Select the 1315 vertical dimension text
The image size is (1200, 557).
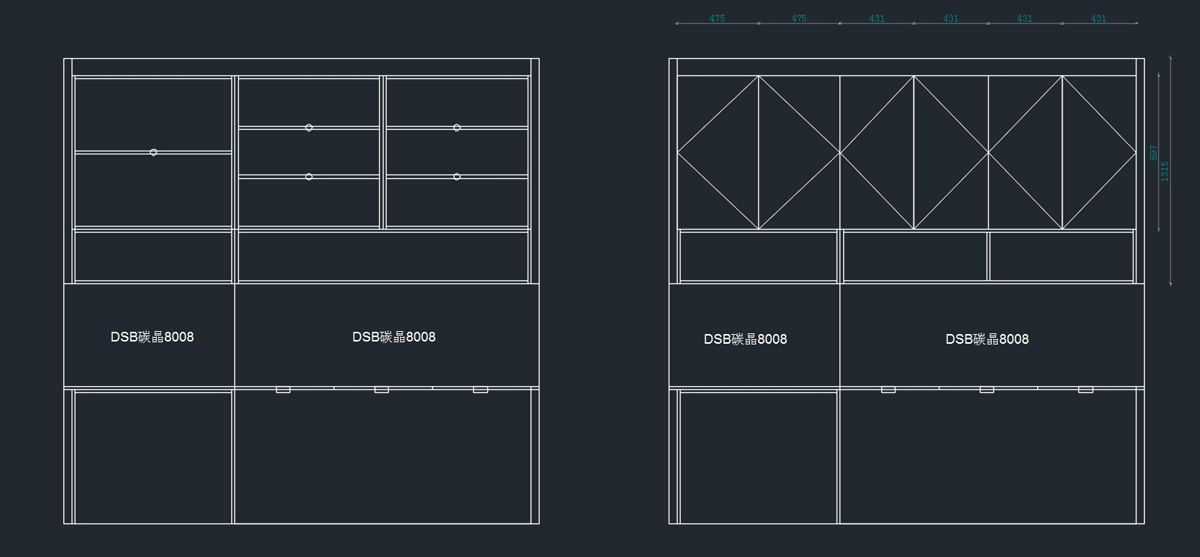pyautogui.click(x=1164, y=171)
